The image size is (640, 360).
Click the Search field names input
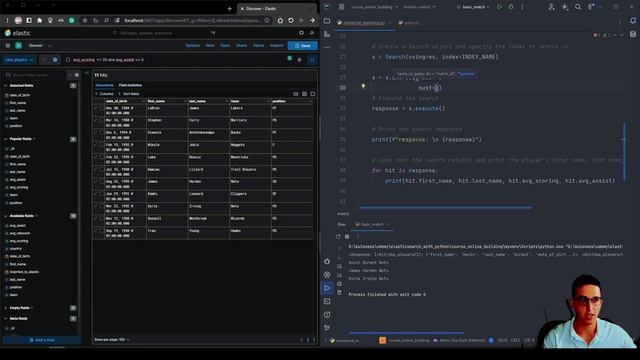coord(37,75)
